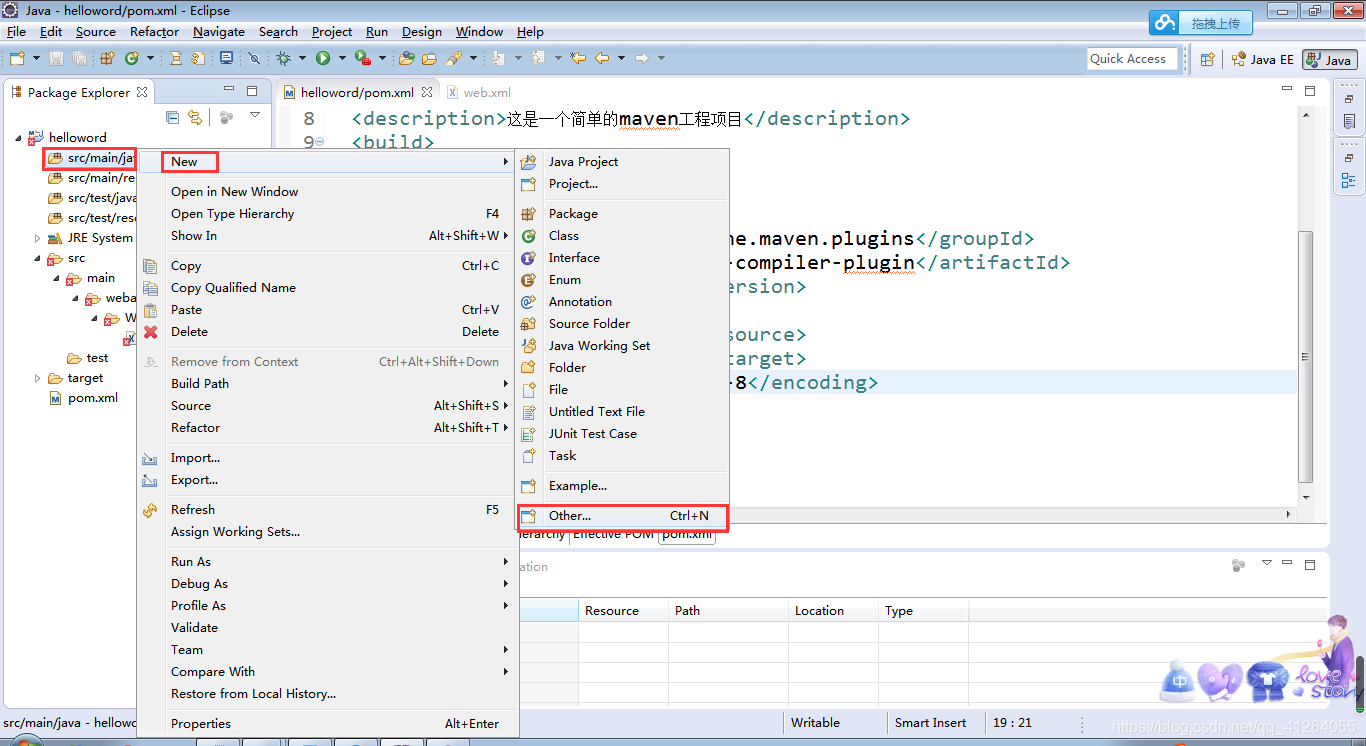Click the Open Type toolbar icon
Image resolution: width=1366 pixels, height=746 pixels.
[x=407, y=59]
